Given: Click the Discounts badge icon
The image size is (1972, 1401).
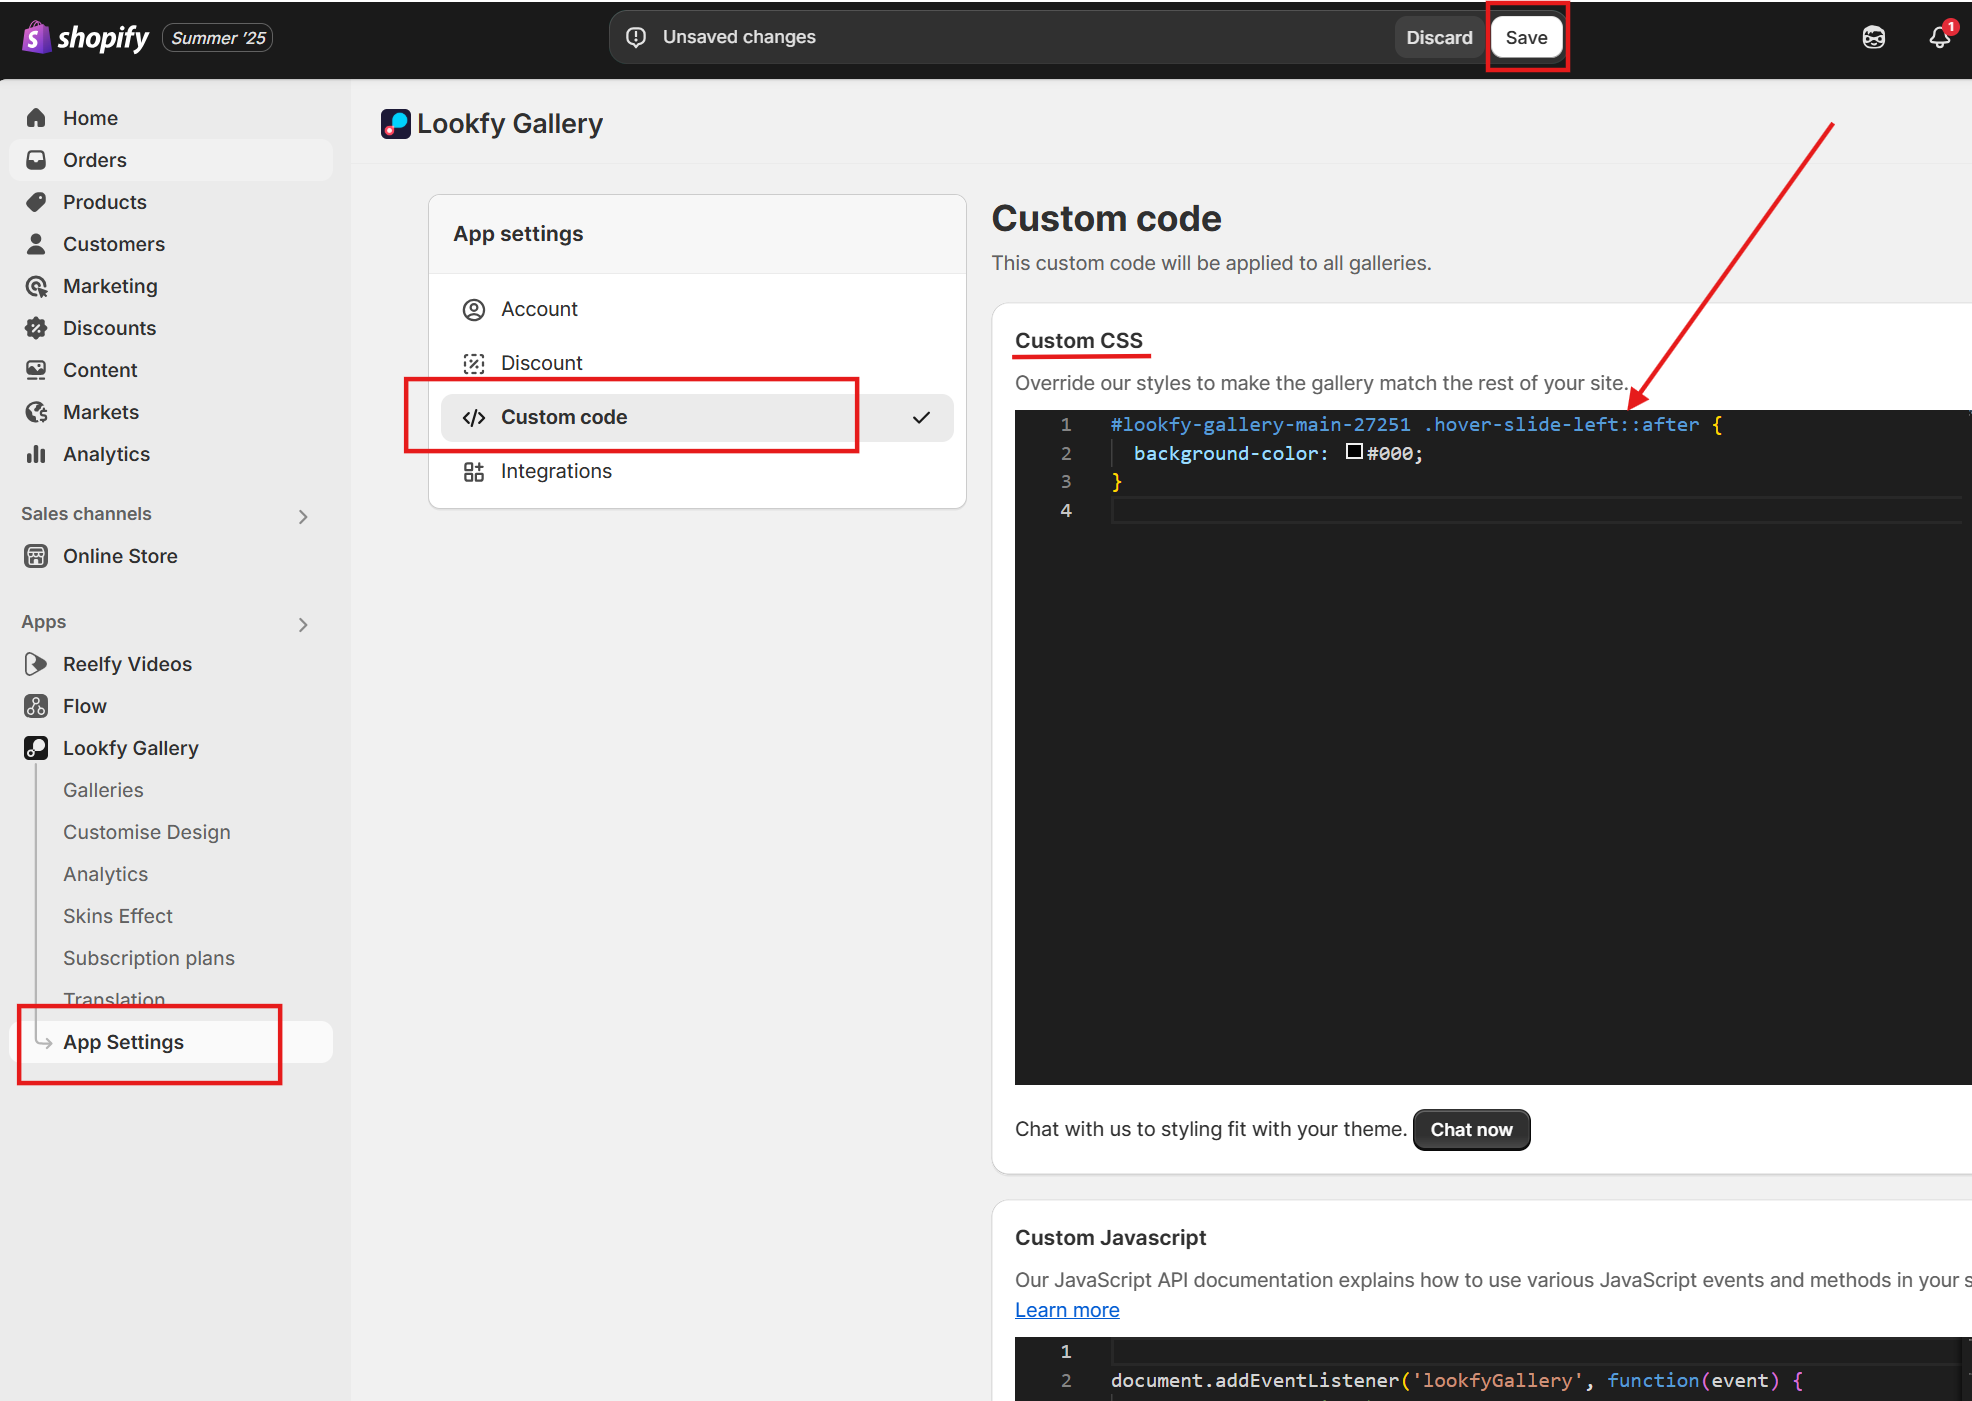Looking at the screenshot, I should click(x=36, y=328).
